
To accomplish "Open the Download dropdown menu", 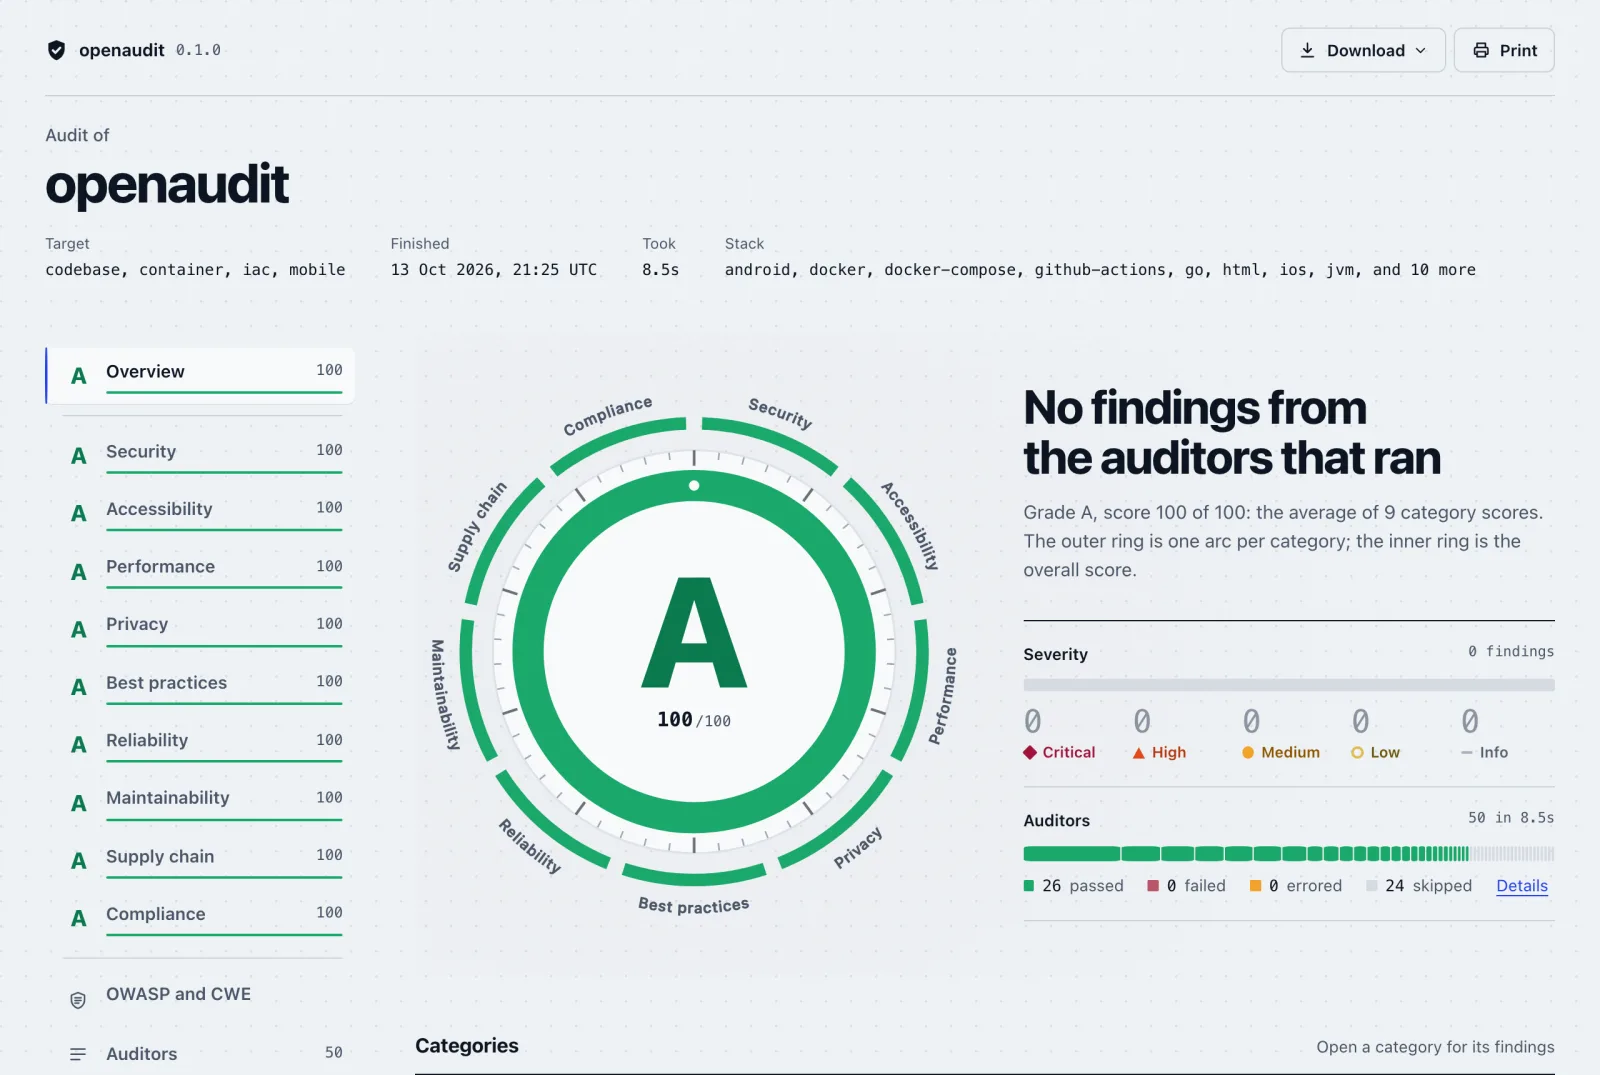I will [1363, 50].
